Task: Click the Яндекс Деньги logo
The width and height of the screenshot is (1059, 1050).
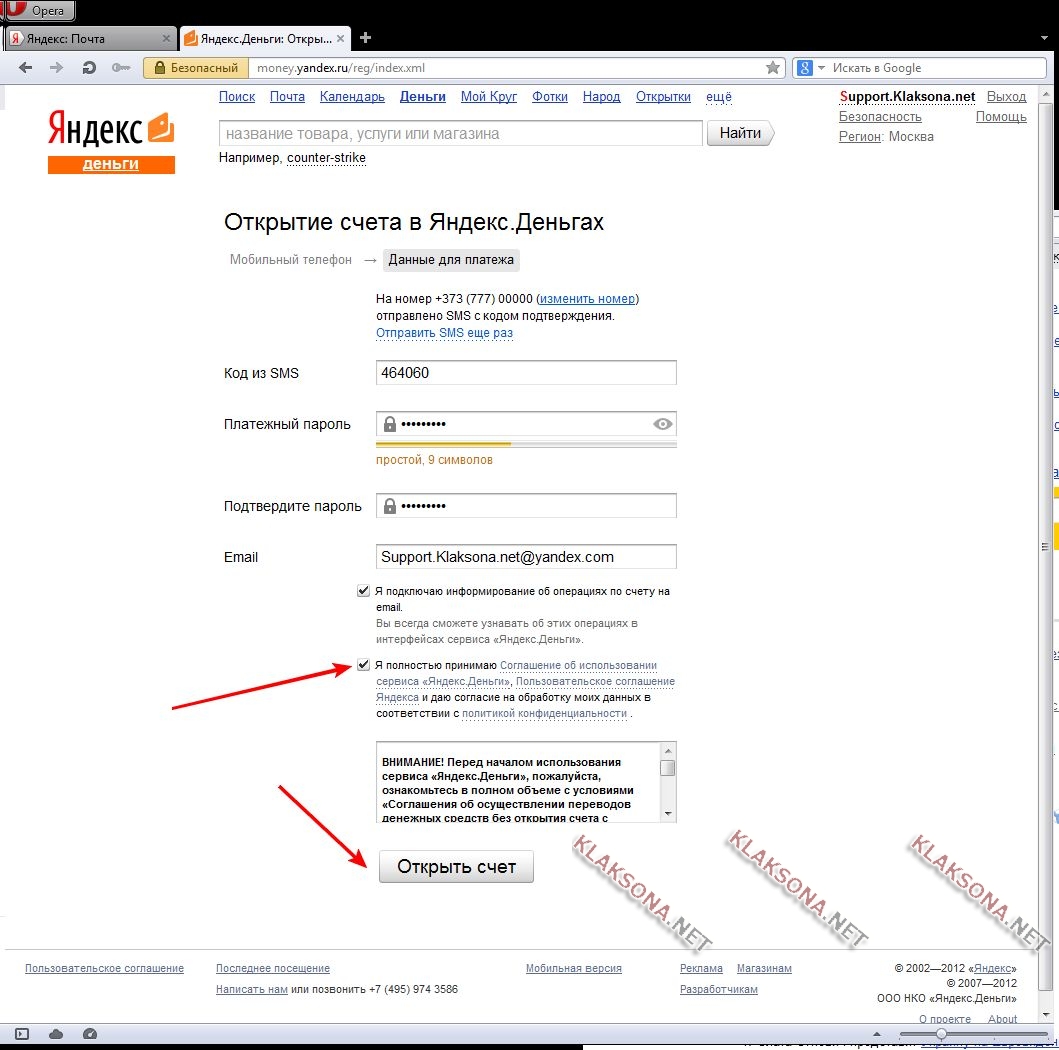Action: 111,142
